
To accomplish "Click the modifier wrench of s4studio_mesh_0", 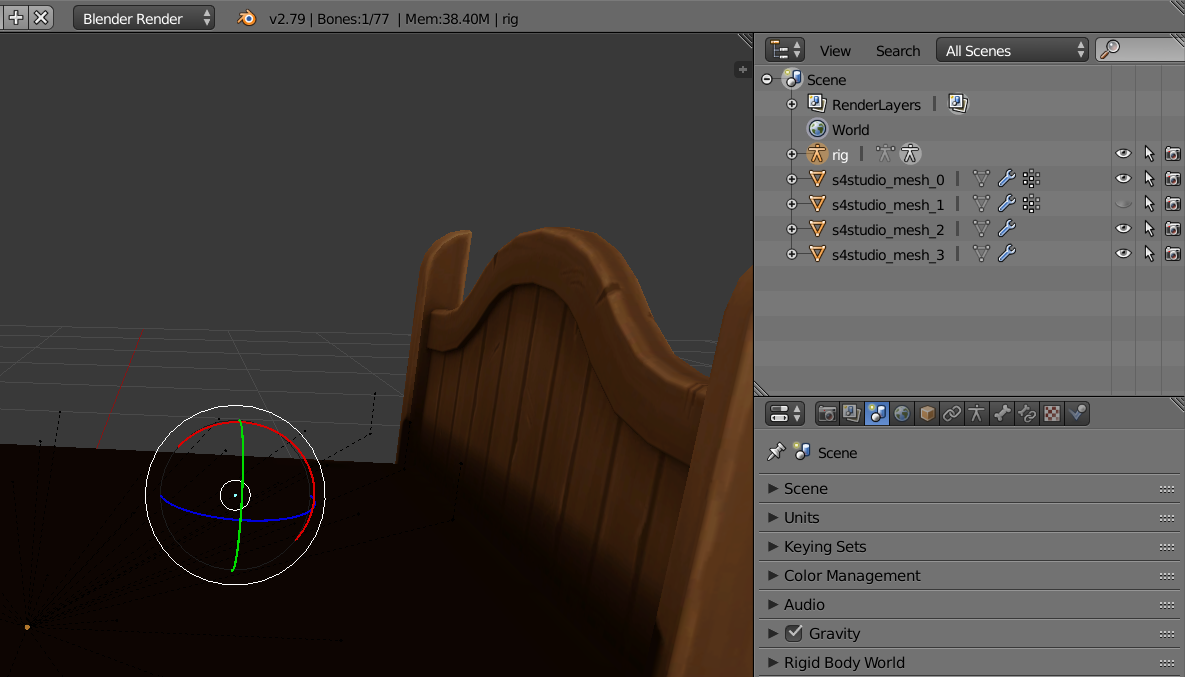I will click(1007, 179).
